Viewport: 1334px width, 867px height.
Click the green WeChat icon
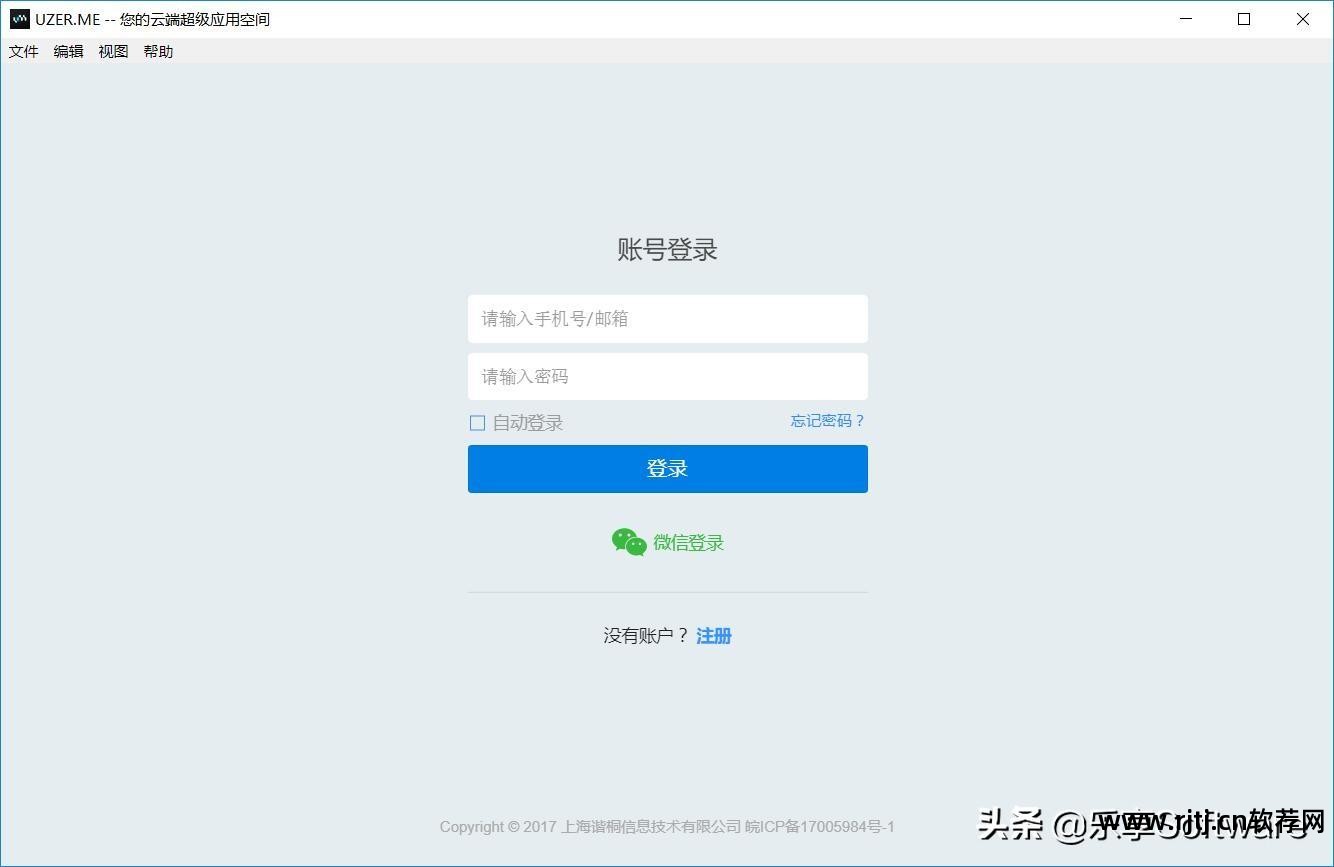[x=629, y=542]
